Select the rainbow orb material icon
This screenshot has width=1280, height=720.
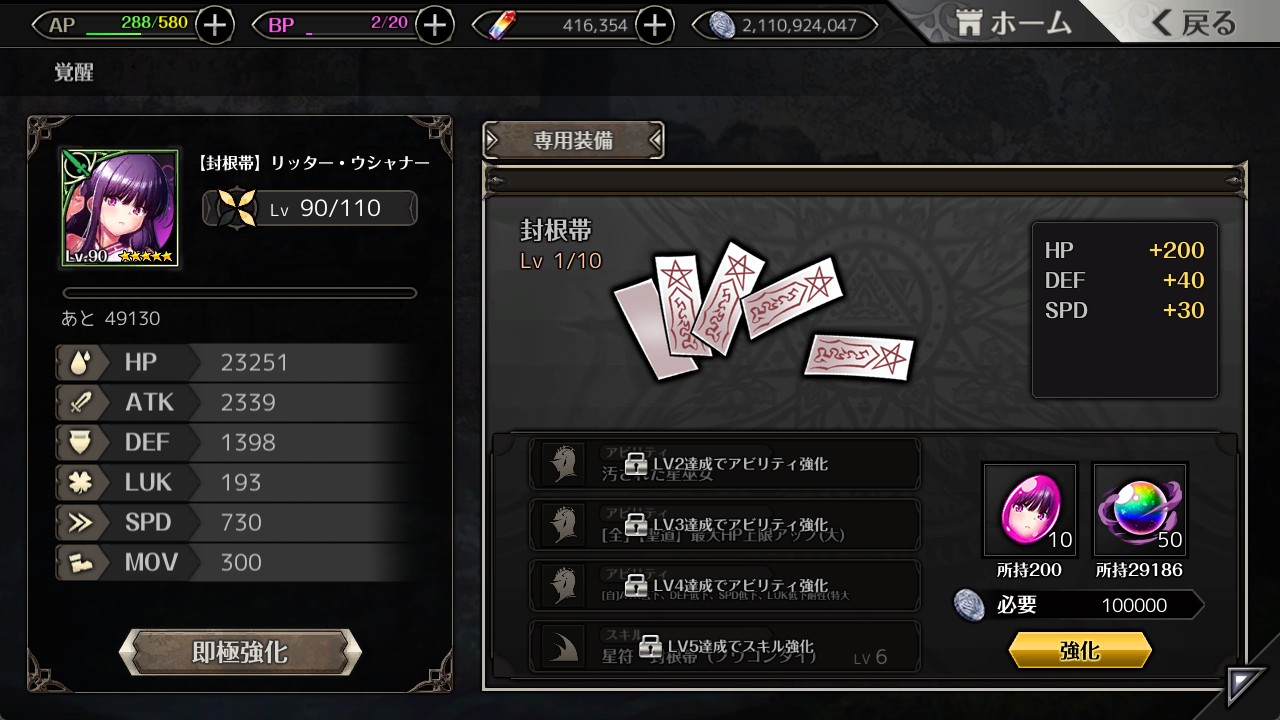coord(1140,509)
